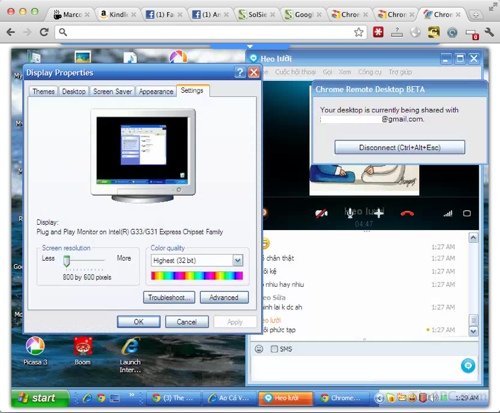The width and height of the screenshot is (500, 413).
Task: Click the Internet Explorer quick launch icon
Action: (87, 398)
